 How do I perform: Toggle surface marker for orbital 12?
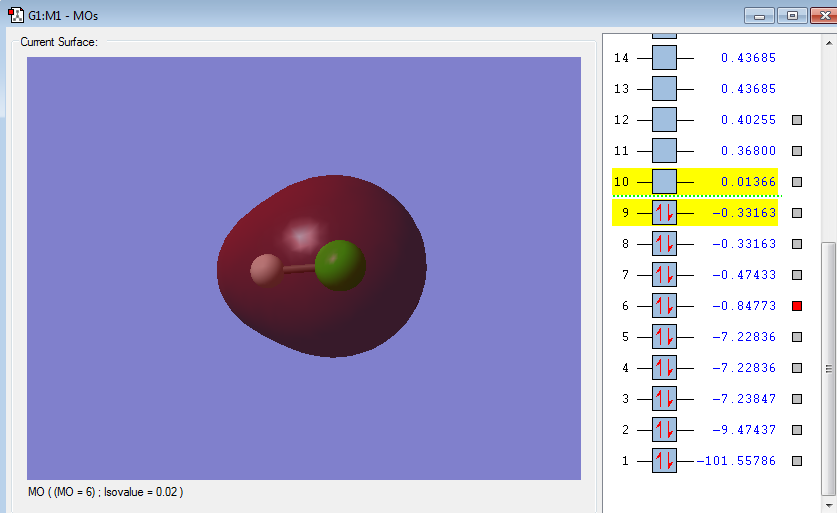point(797,120)
